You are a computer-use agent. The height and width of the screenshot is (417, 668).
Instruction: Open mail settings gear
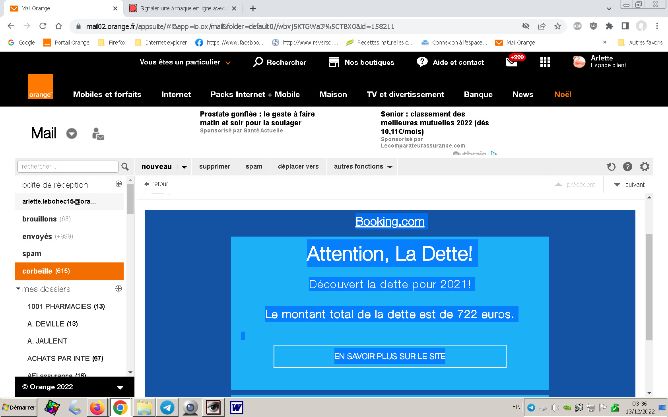pyautogui.click(x=645, y=167)
